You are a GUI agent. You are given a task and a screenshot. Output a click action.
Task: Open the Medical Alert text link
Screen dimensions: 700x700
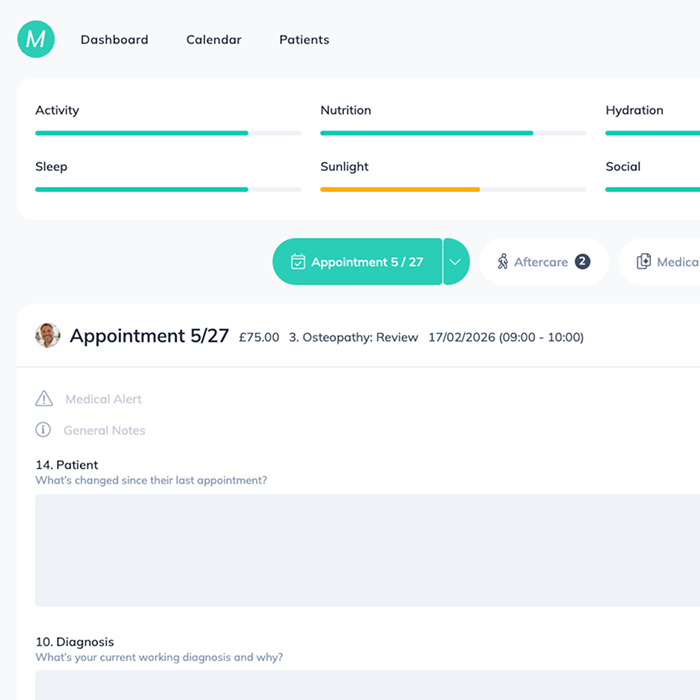(103, 399)
